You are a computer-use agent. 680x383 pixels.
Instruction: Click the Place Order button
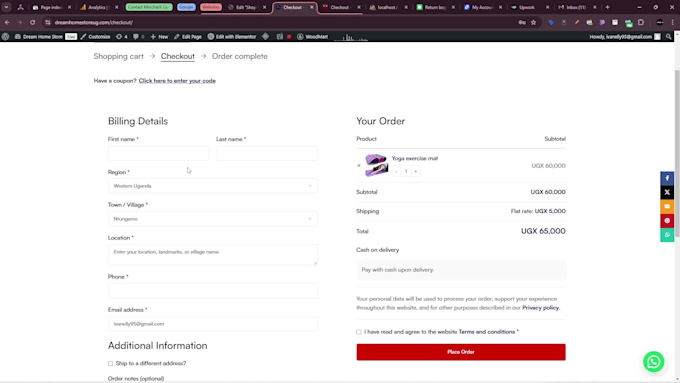point(461,352)
